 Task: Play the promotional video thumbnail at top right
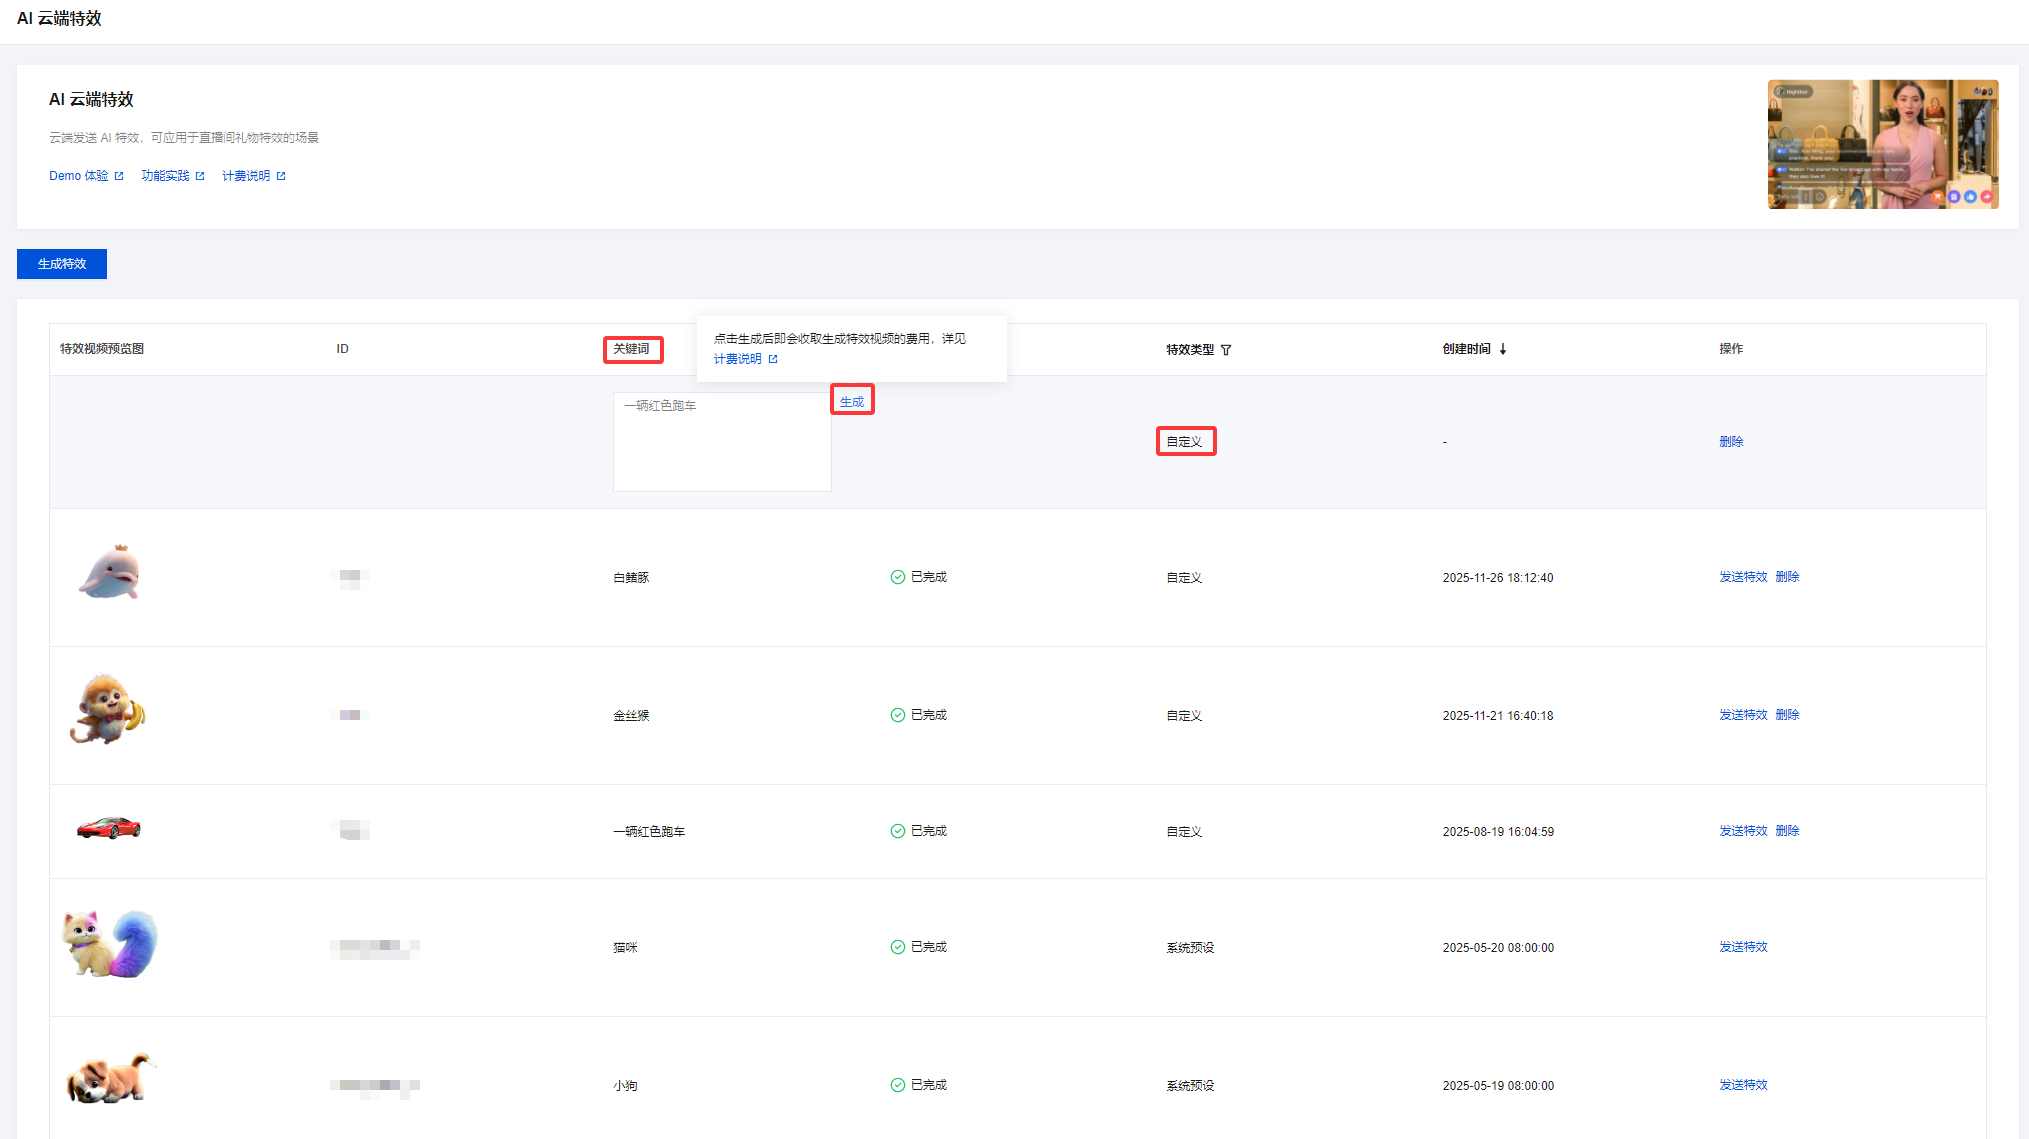click(1882, 144)
